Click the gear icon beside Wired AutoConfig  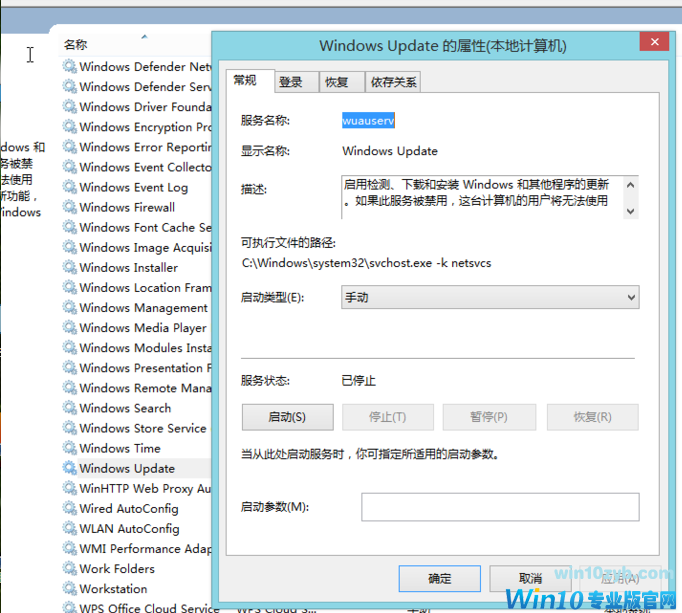click(69, 508)
